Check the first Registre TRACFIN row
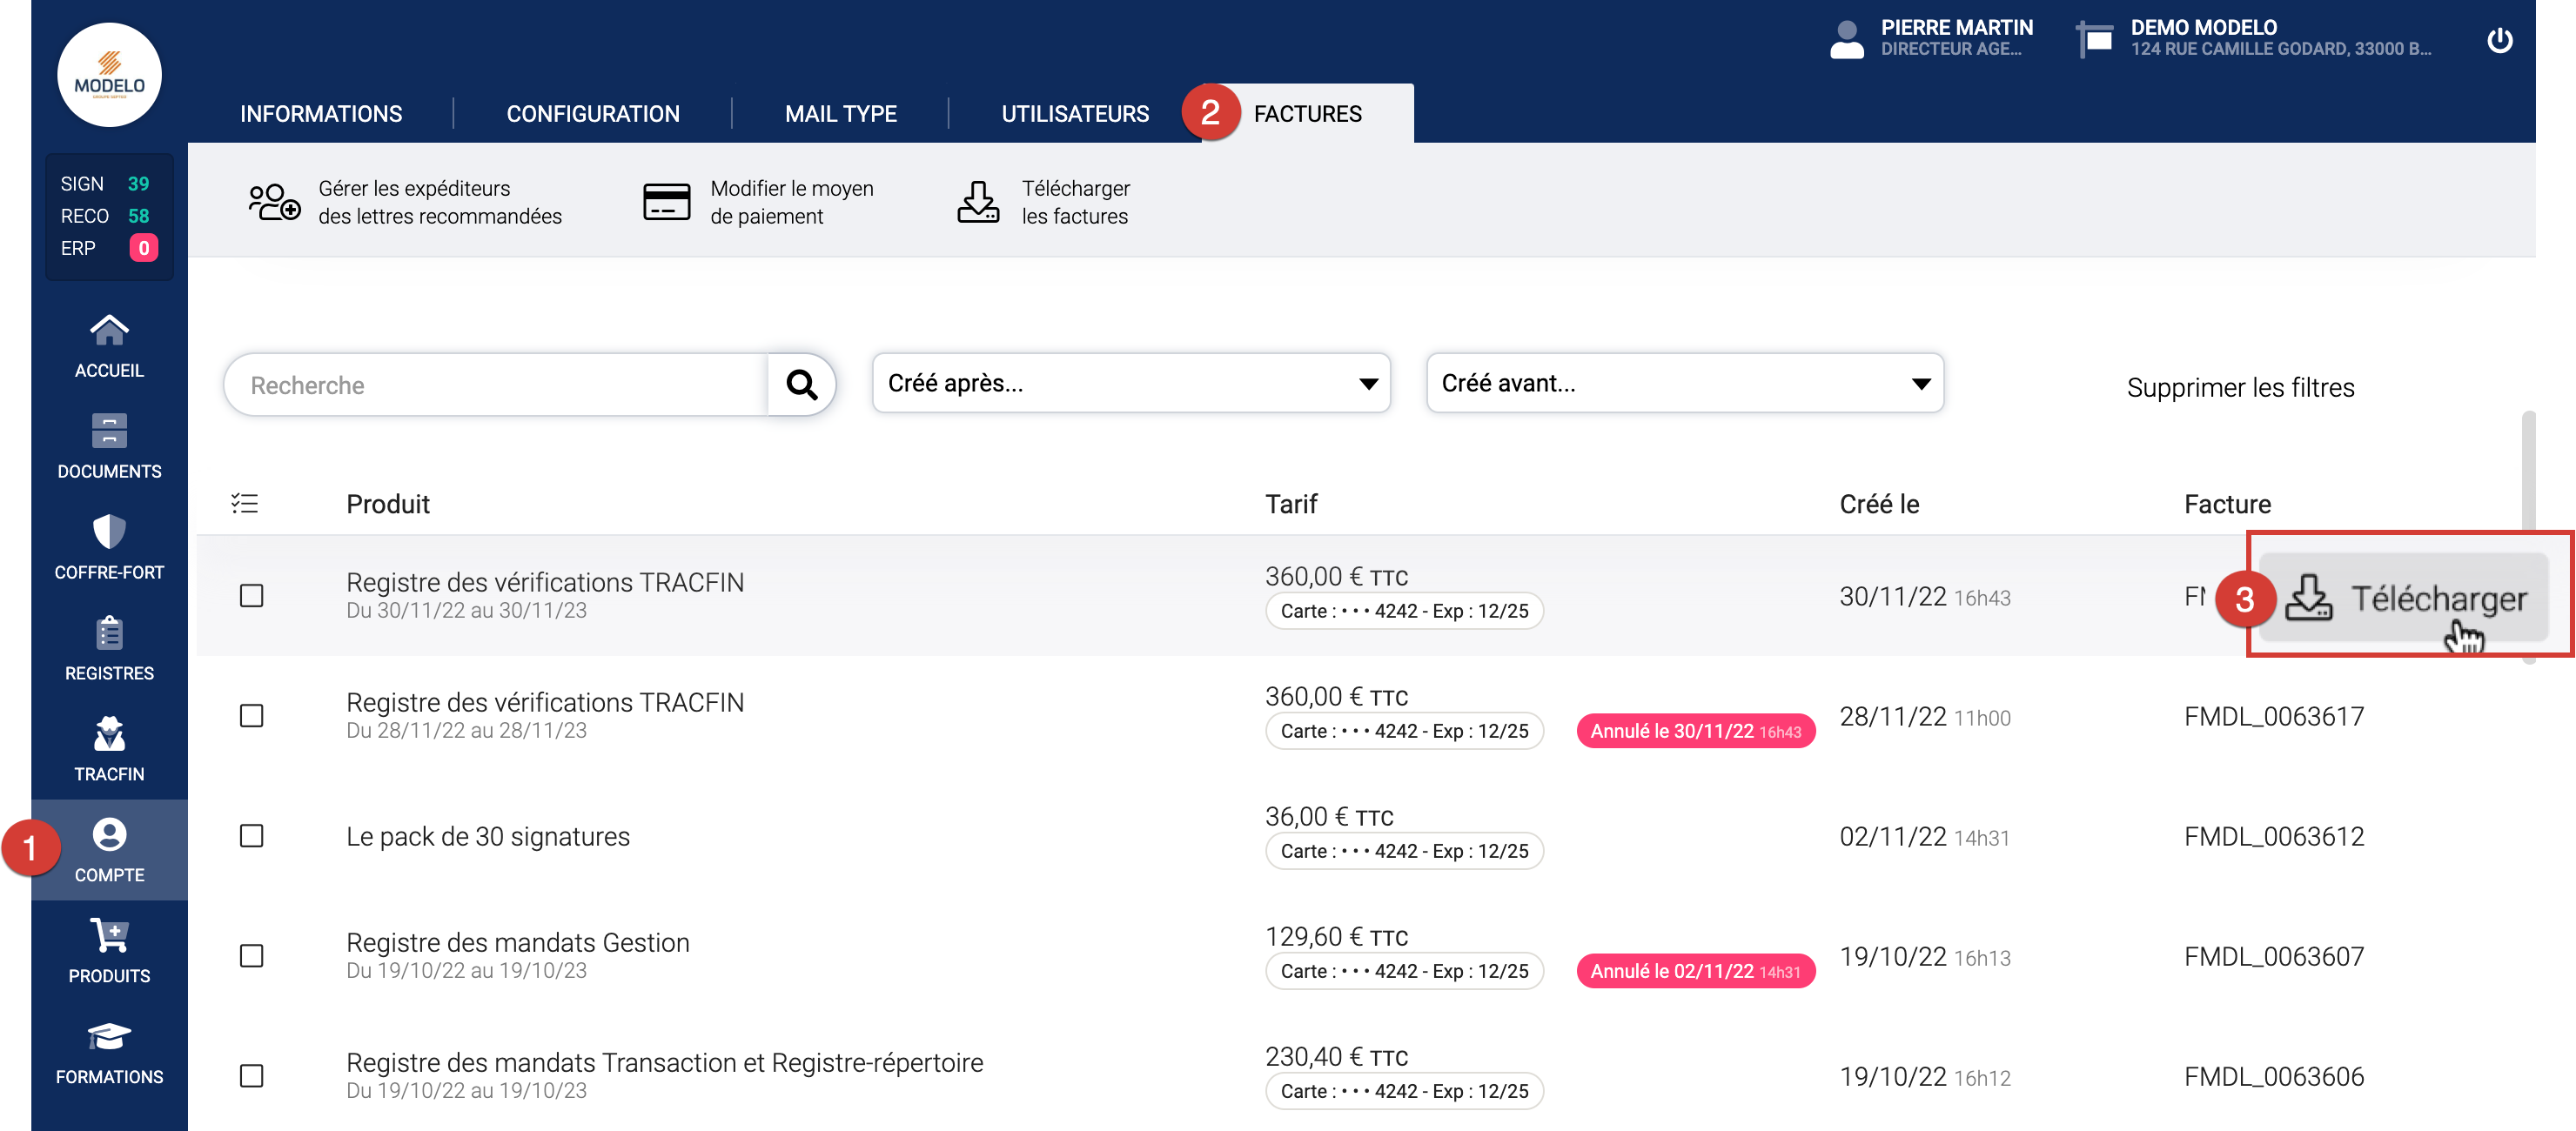The width and height of the screenshot is (2576, 1131). pyautogui.click(x=252, y=596)
